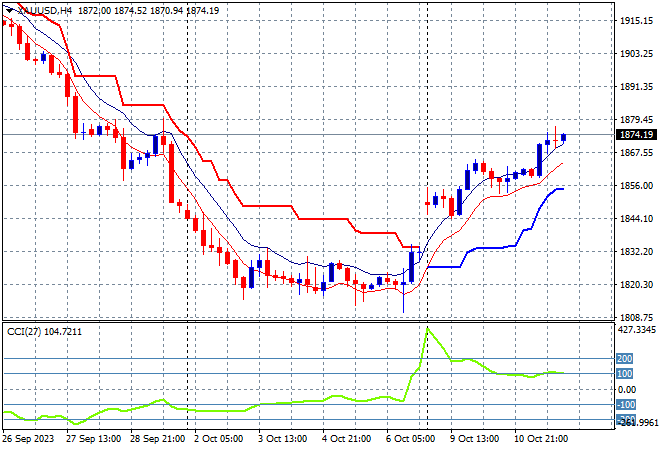The width and height of the screenshot is (660, 450).
Task: Click the CCI -100 level label
Action: [x=625, y=405]
